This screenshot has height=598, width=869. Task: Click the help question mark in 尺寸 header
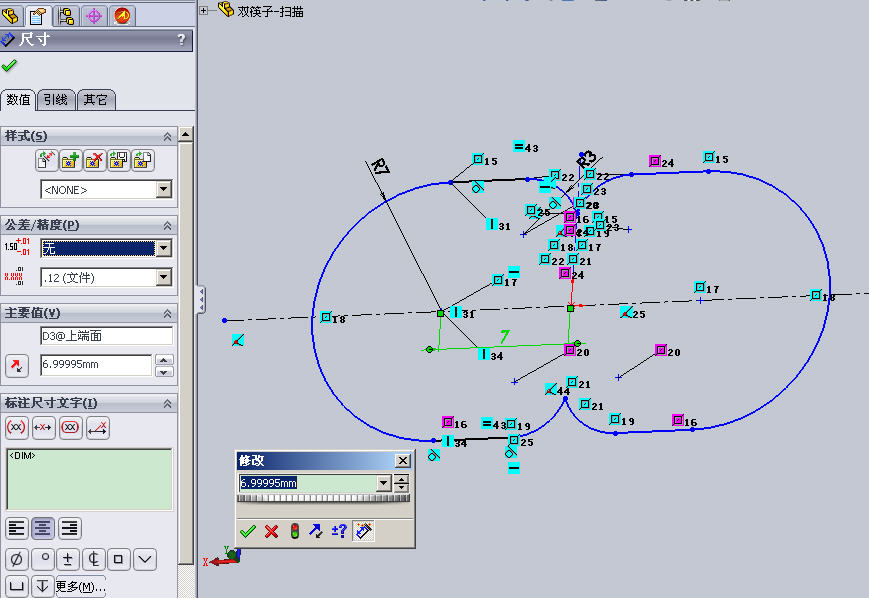pyautogui.click(x=181, y=39)
